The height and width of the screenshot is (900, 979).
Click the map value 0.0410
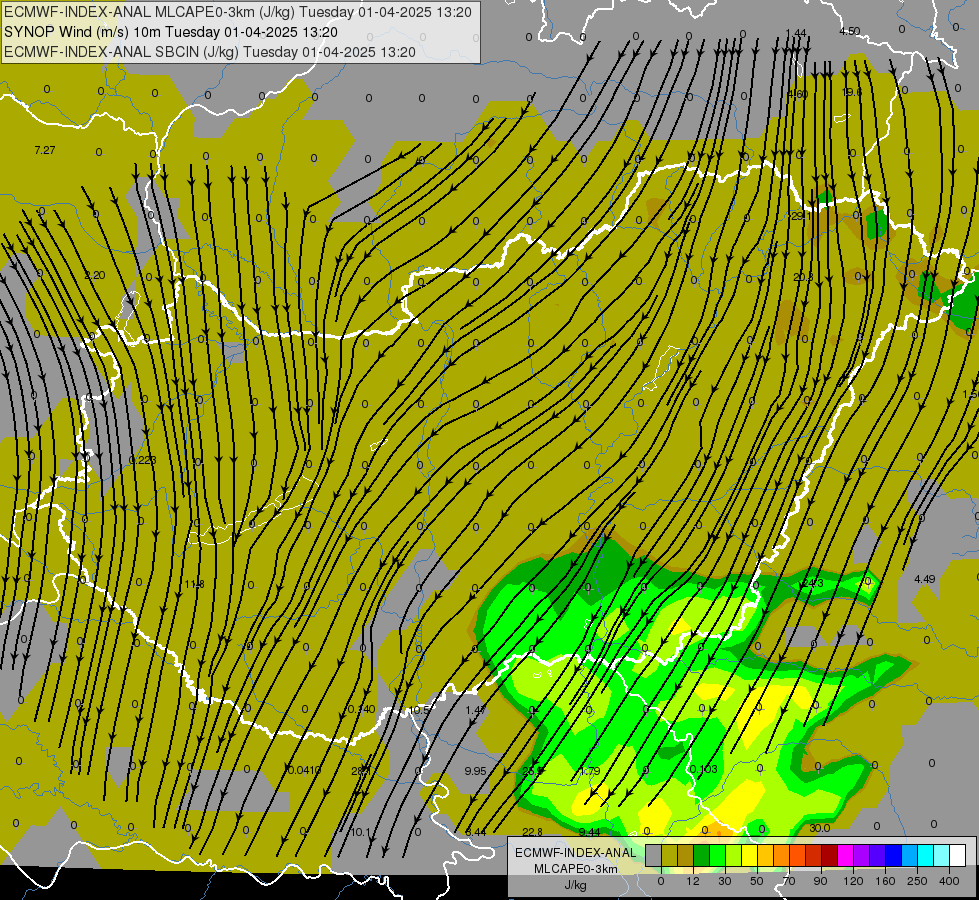[x=305, y=770]
